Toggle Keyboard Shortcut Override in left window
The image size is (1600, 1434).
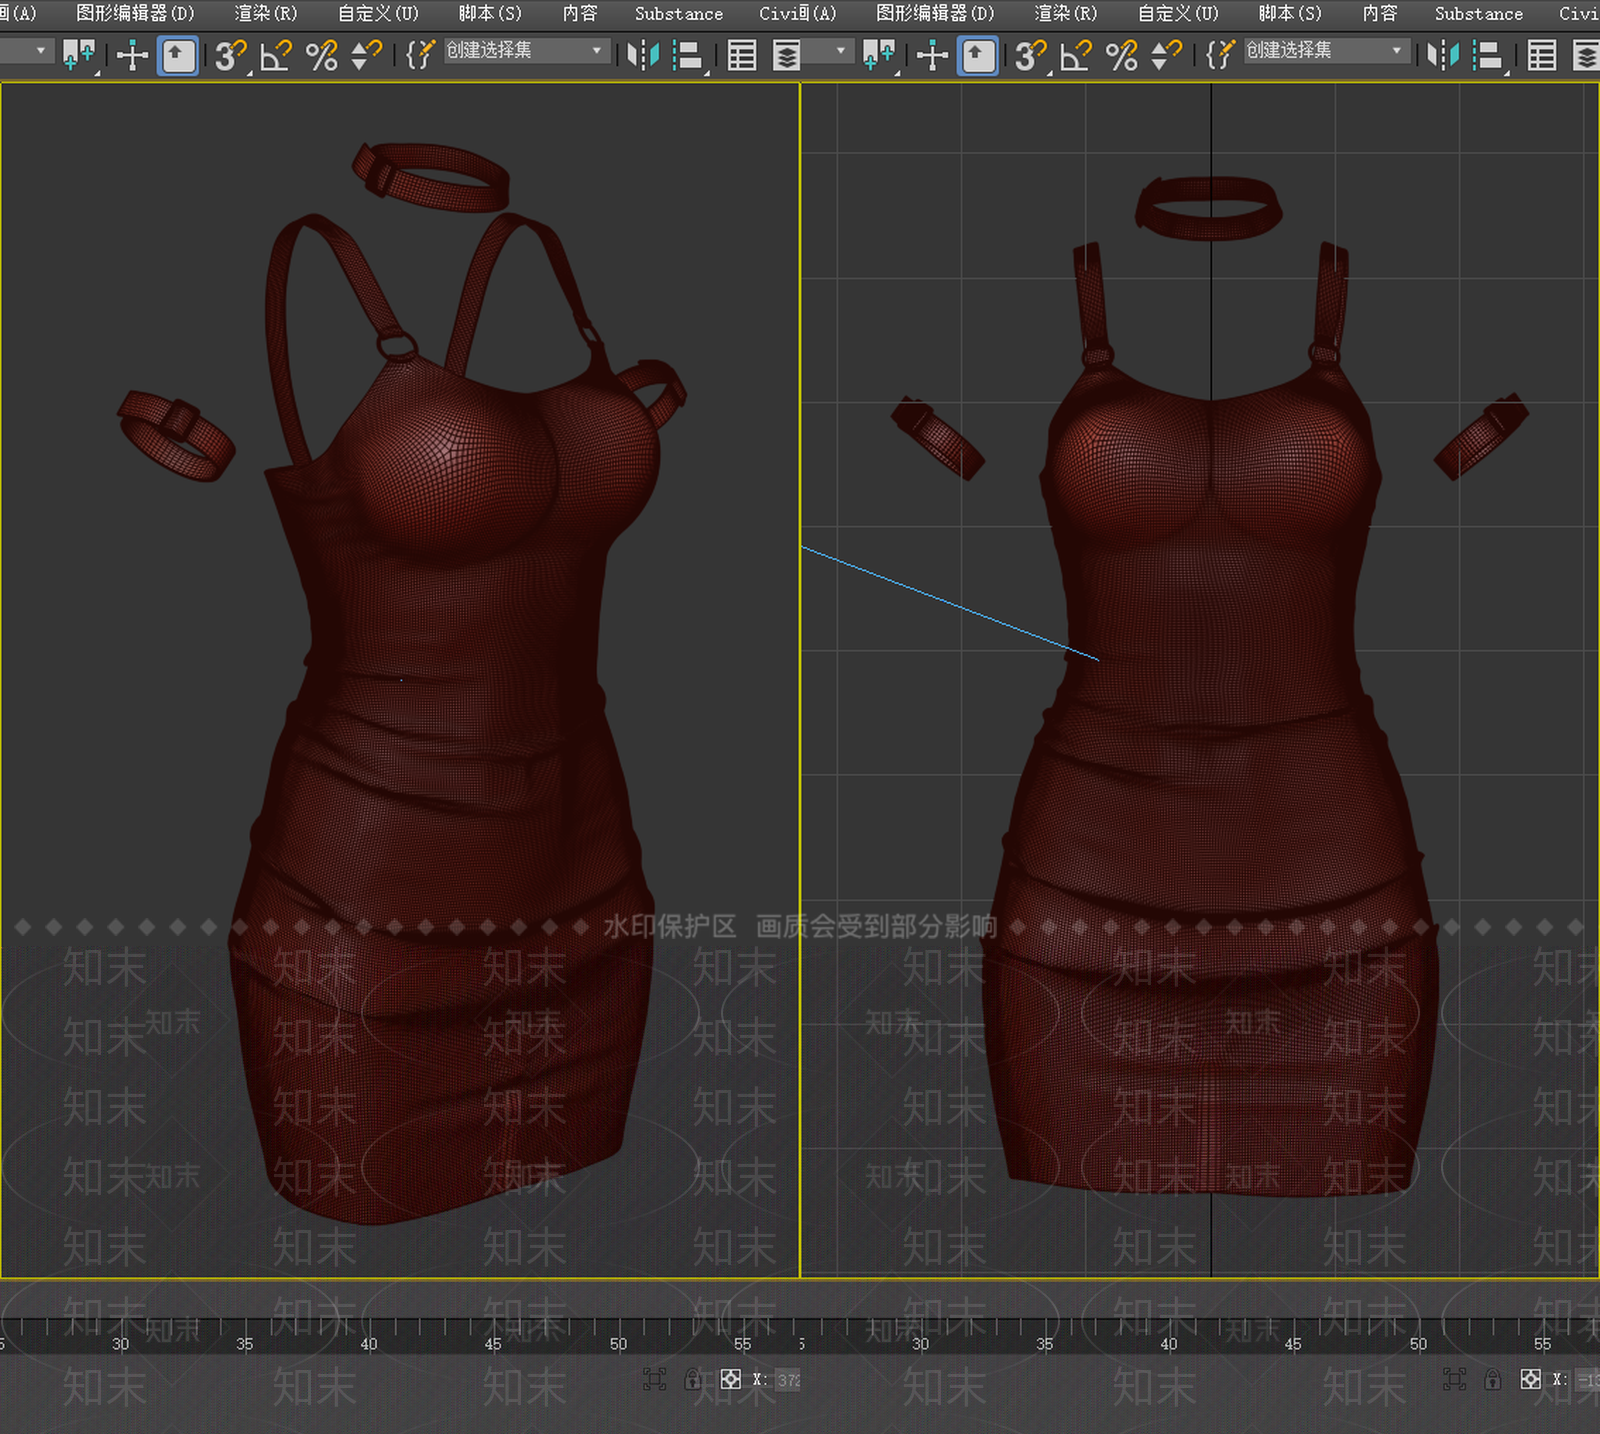(178, 55)
